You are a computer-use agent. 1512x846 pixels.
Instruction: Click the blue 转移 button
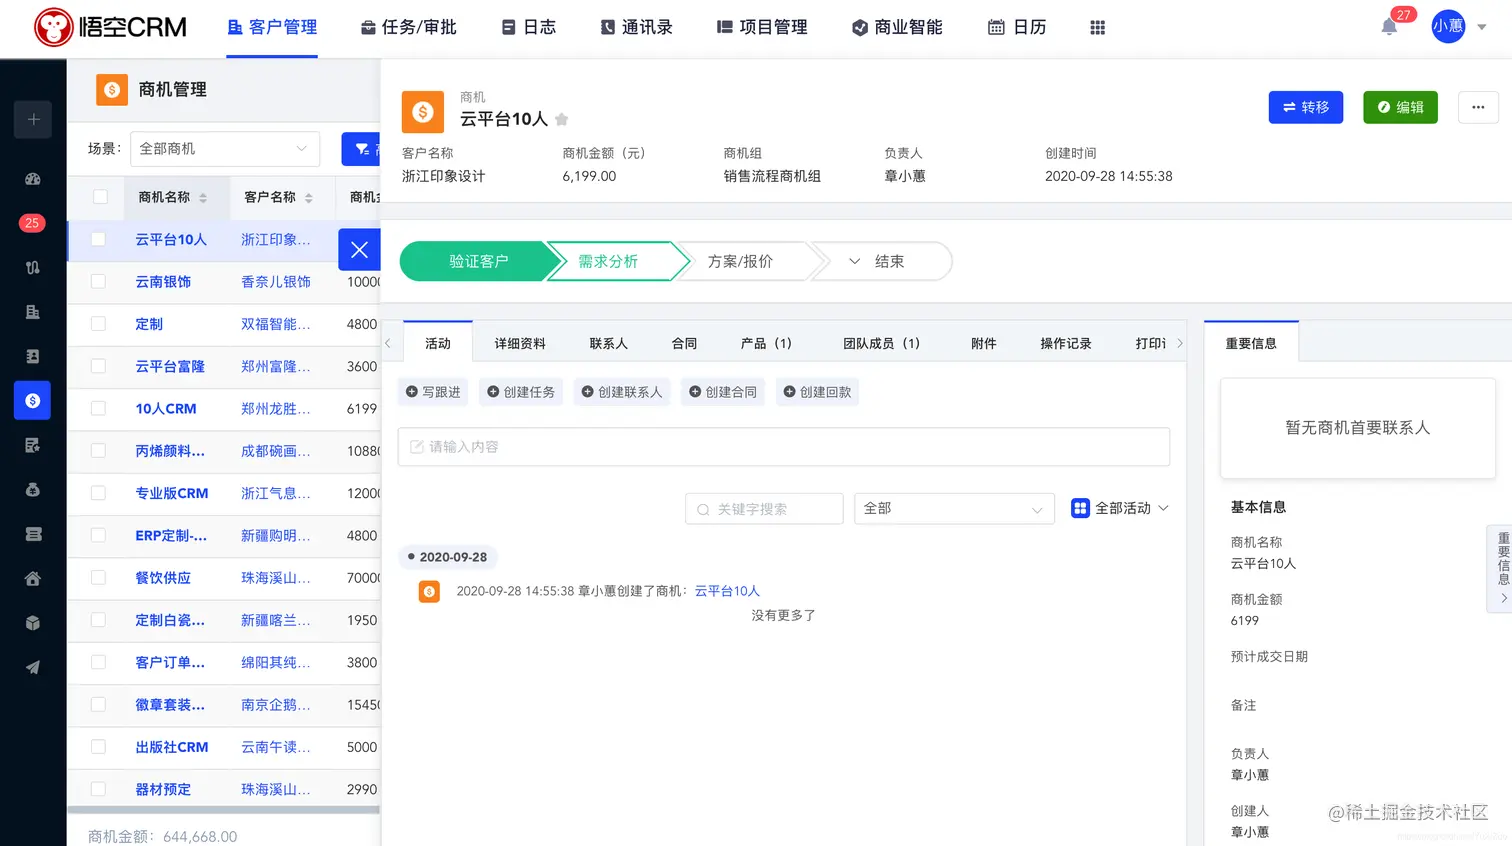1305,107
